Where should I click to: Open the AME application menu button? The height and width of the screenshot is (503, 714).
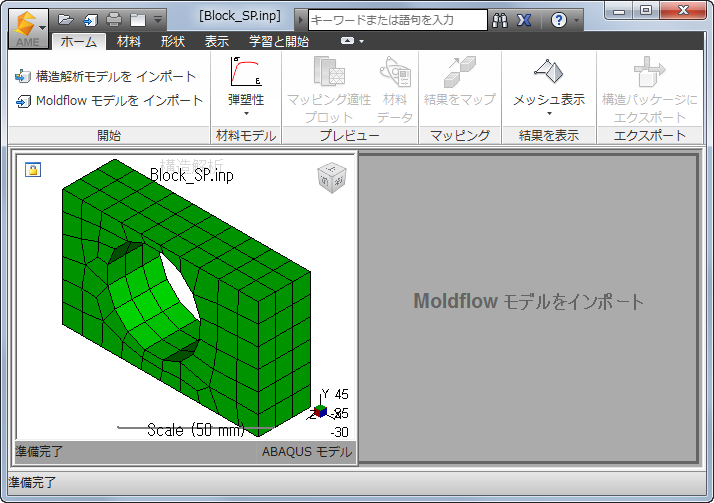(28, 29)
